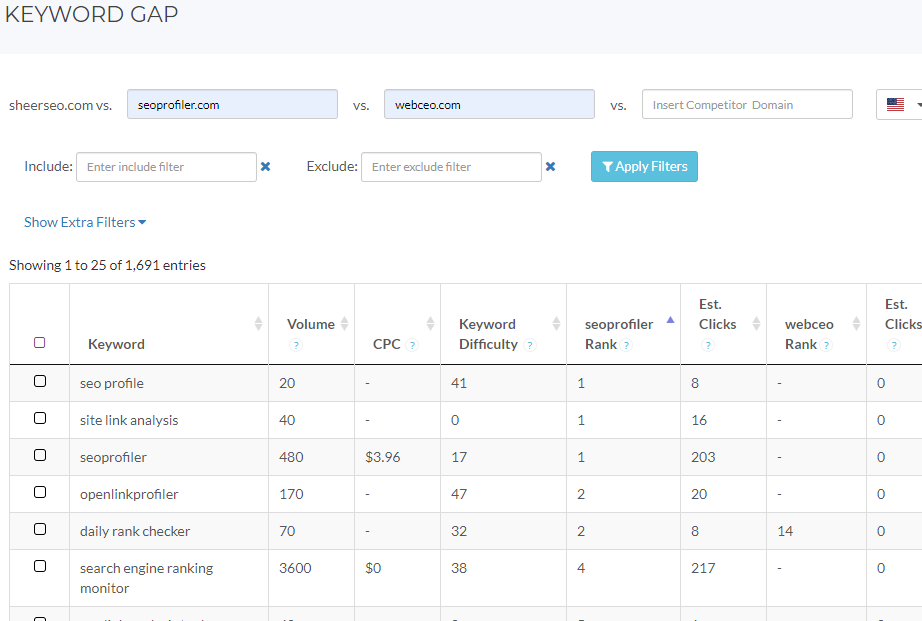The height and width of the screenshot is (621, 922).
Task: Click the keyword difficulty value '47'
Action: 459,495
